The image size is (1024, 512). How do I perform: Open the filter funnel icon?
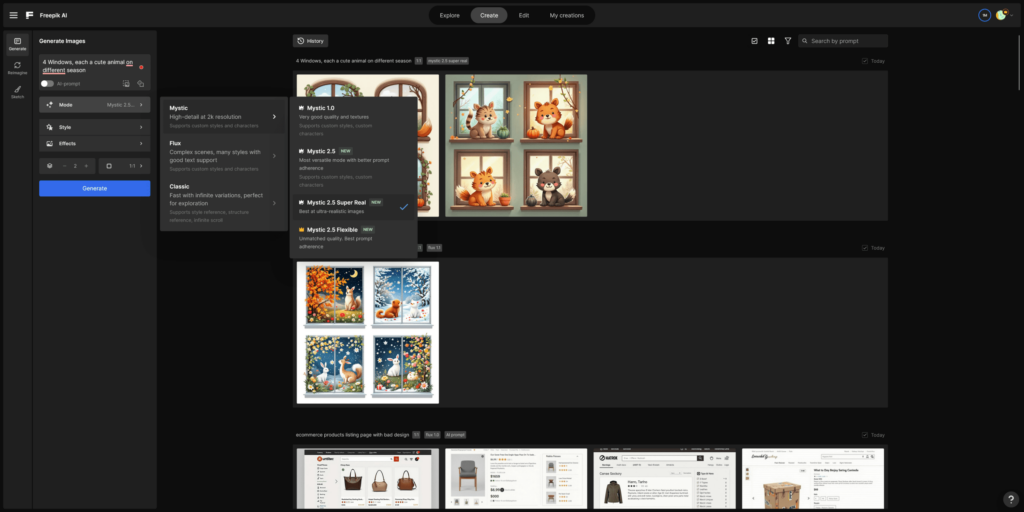788,41
